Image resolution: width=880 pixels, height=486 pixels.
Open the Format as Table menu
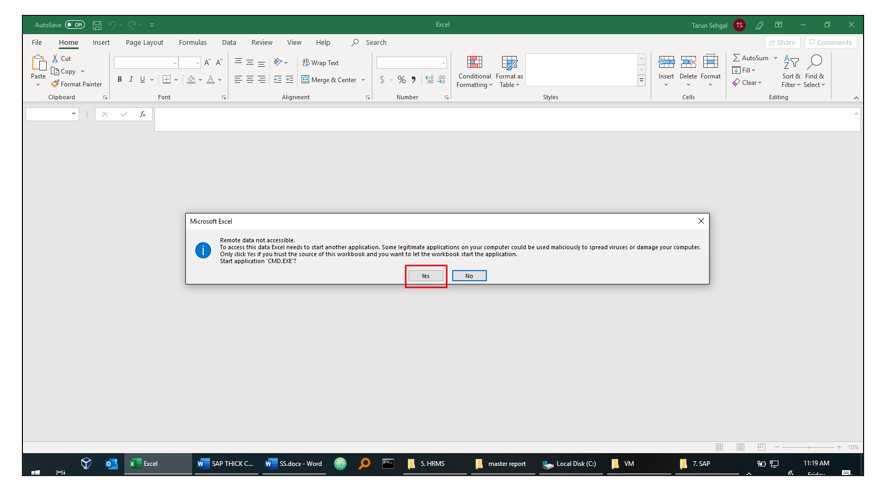point(509,72)
